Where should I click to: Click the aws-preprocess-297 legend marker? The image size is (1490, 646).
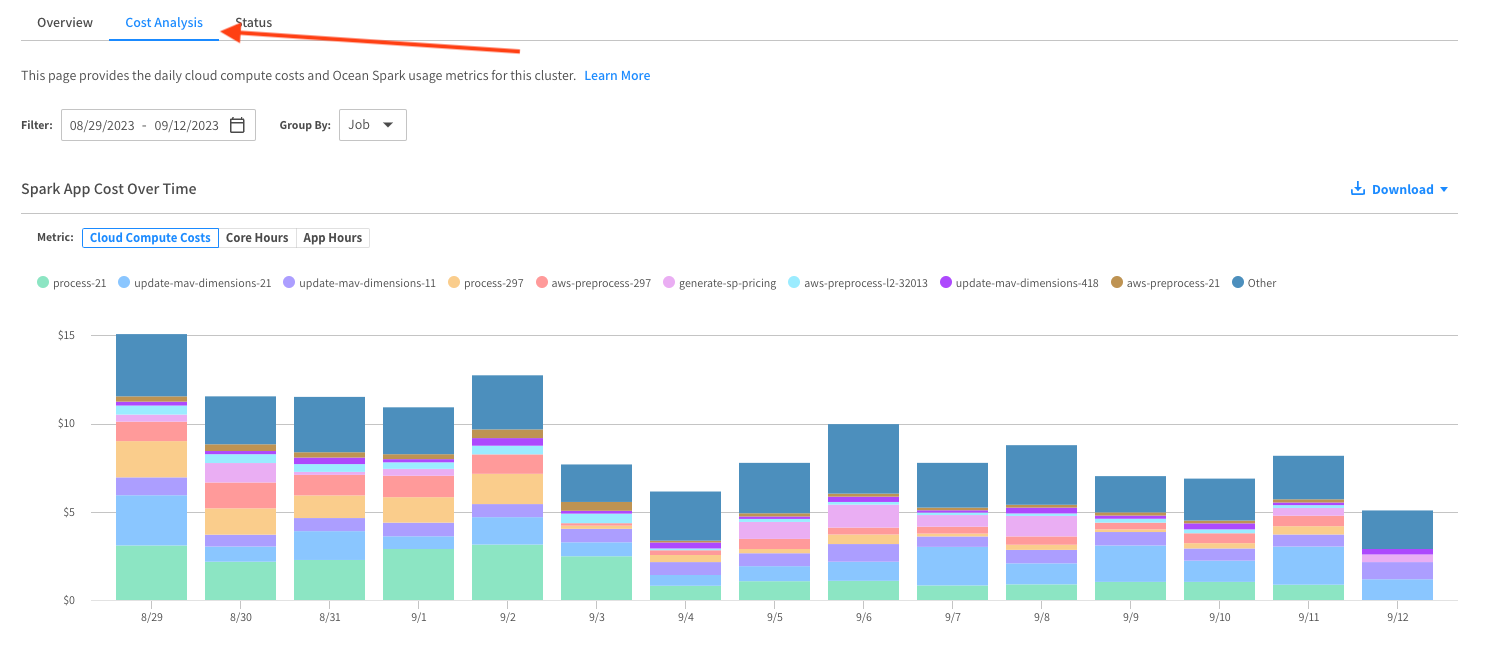coord(542,283)
